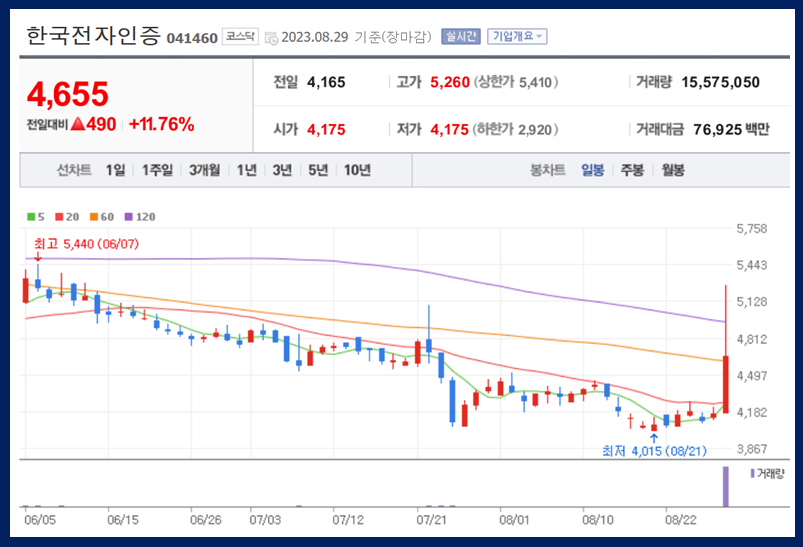Click the green 5-day moving average swatch
This screenshot has height=547, width=803.
pyautogui.click(x=31, y=217)
